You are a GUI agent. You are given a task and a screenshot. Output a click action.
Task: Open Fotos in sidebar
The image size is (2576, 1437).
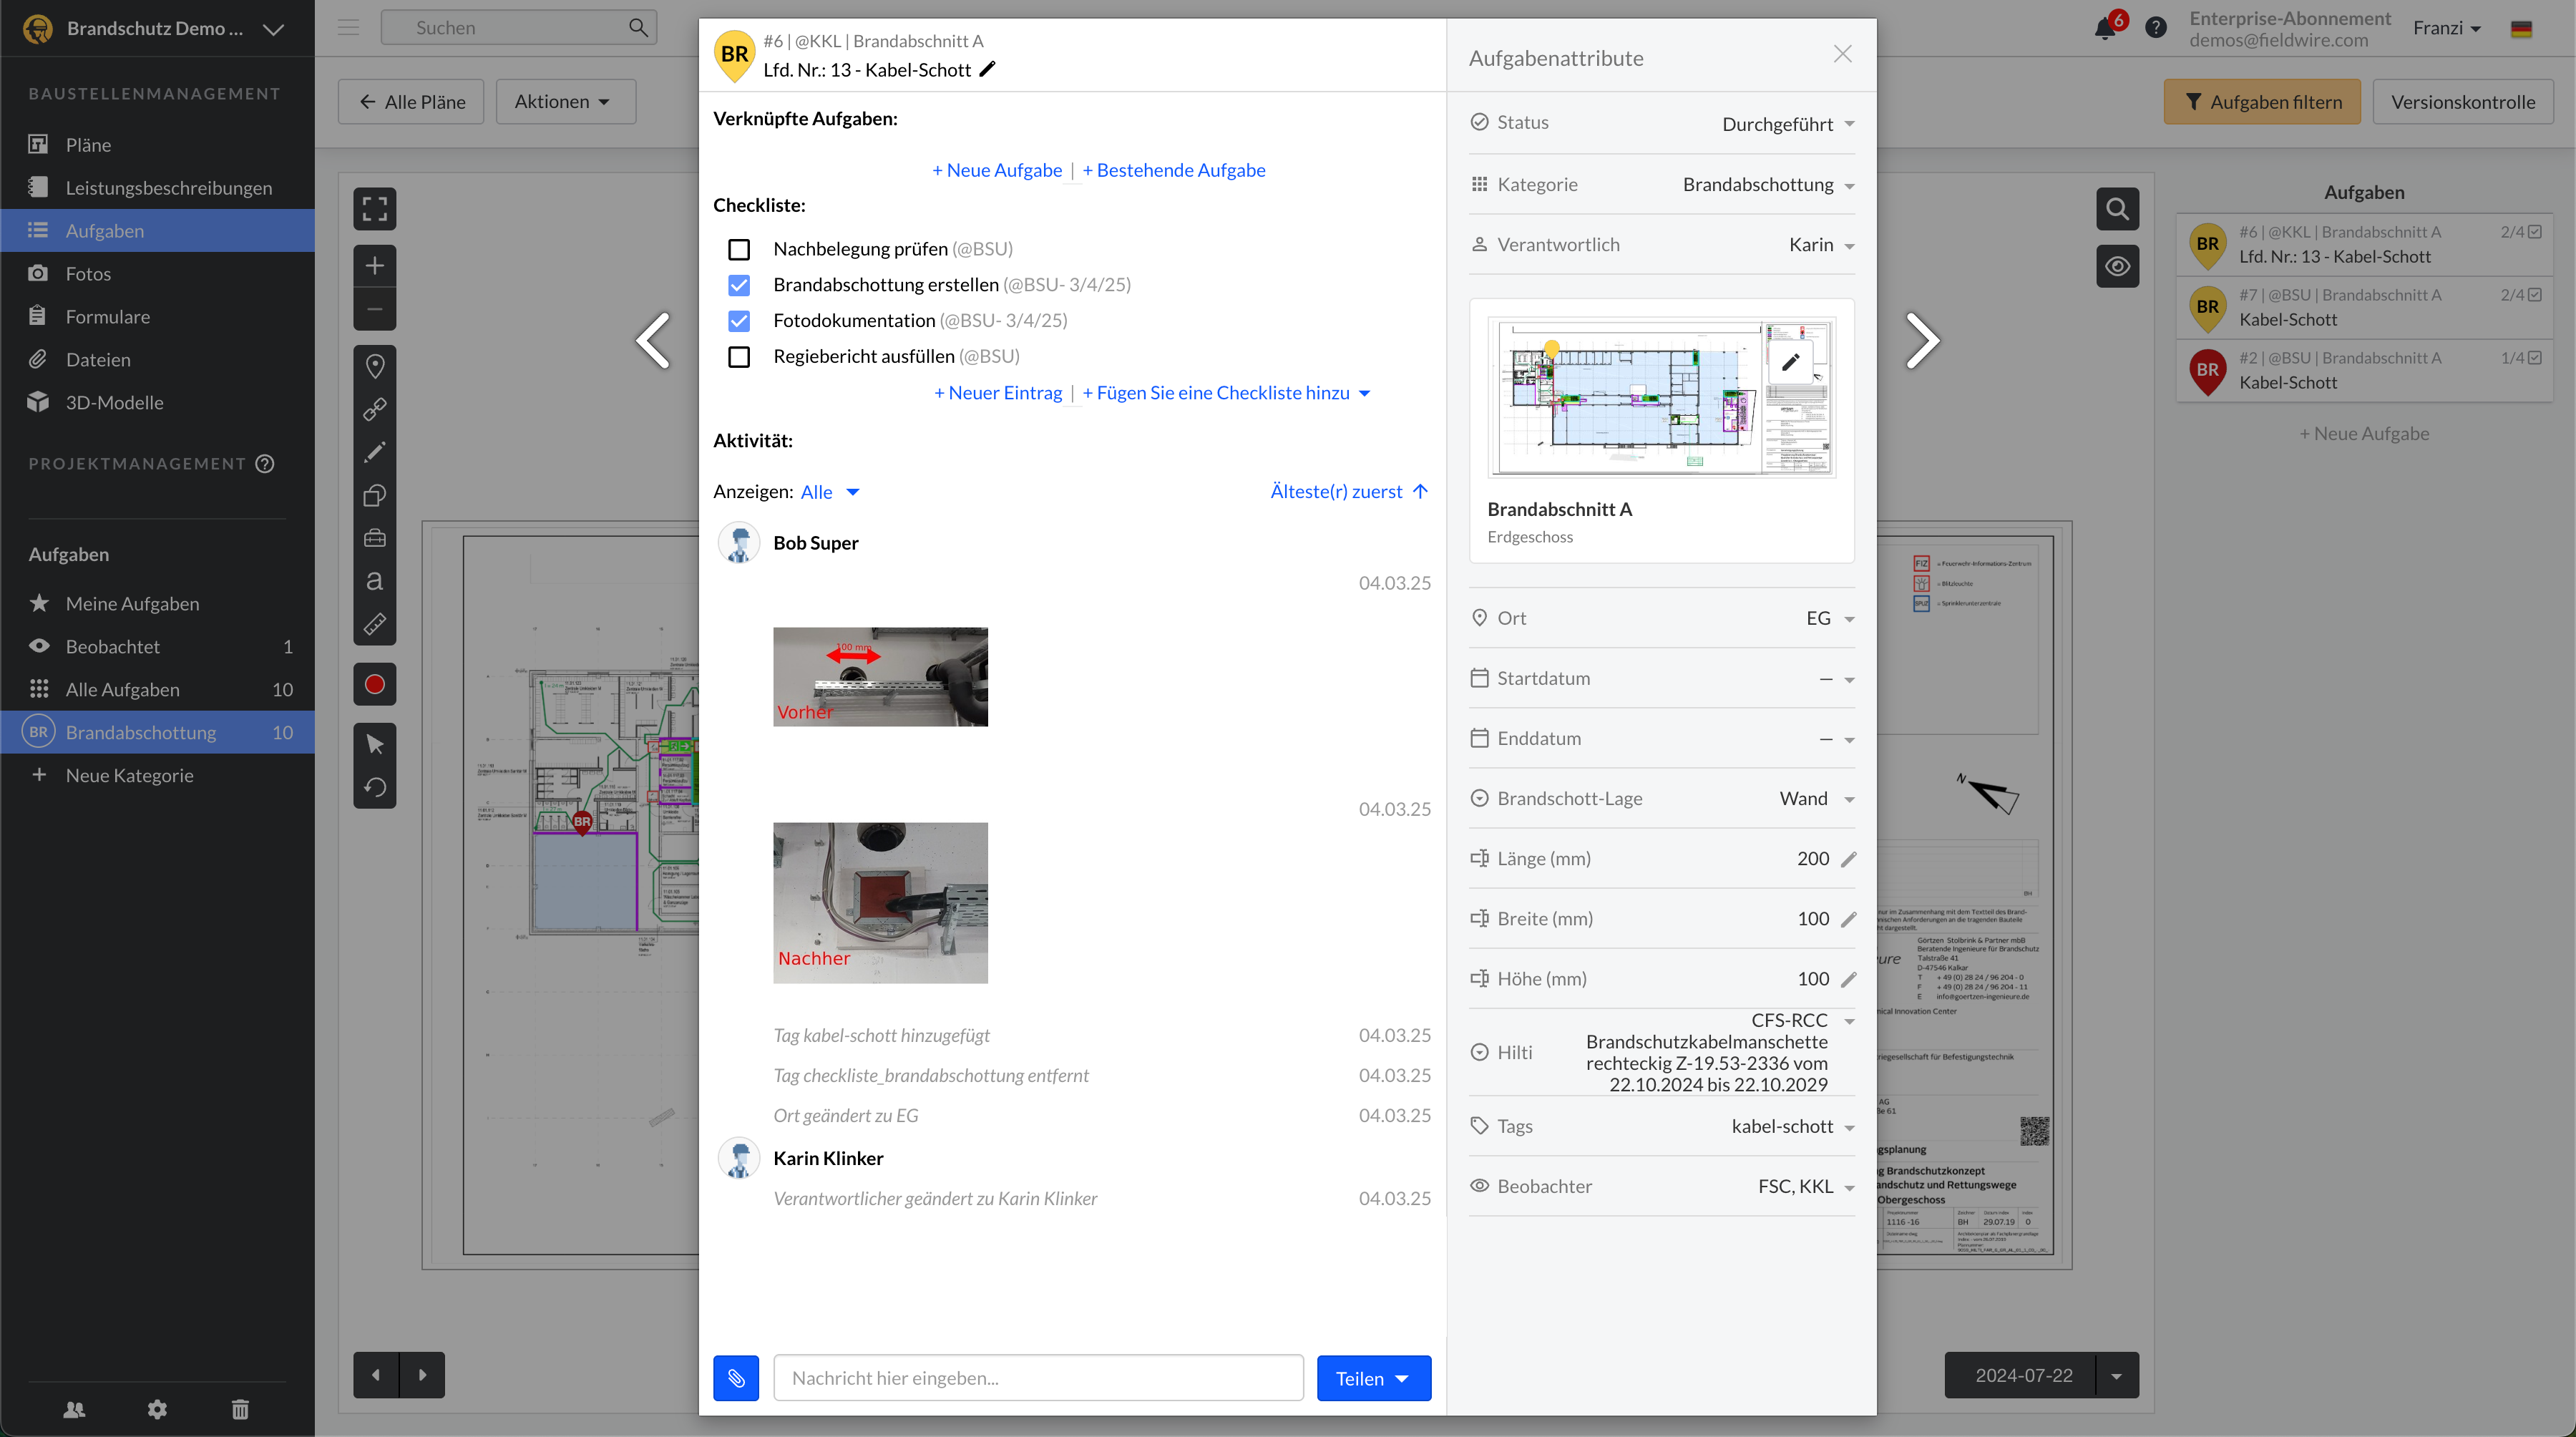click(x=88, y=273)
